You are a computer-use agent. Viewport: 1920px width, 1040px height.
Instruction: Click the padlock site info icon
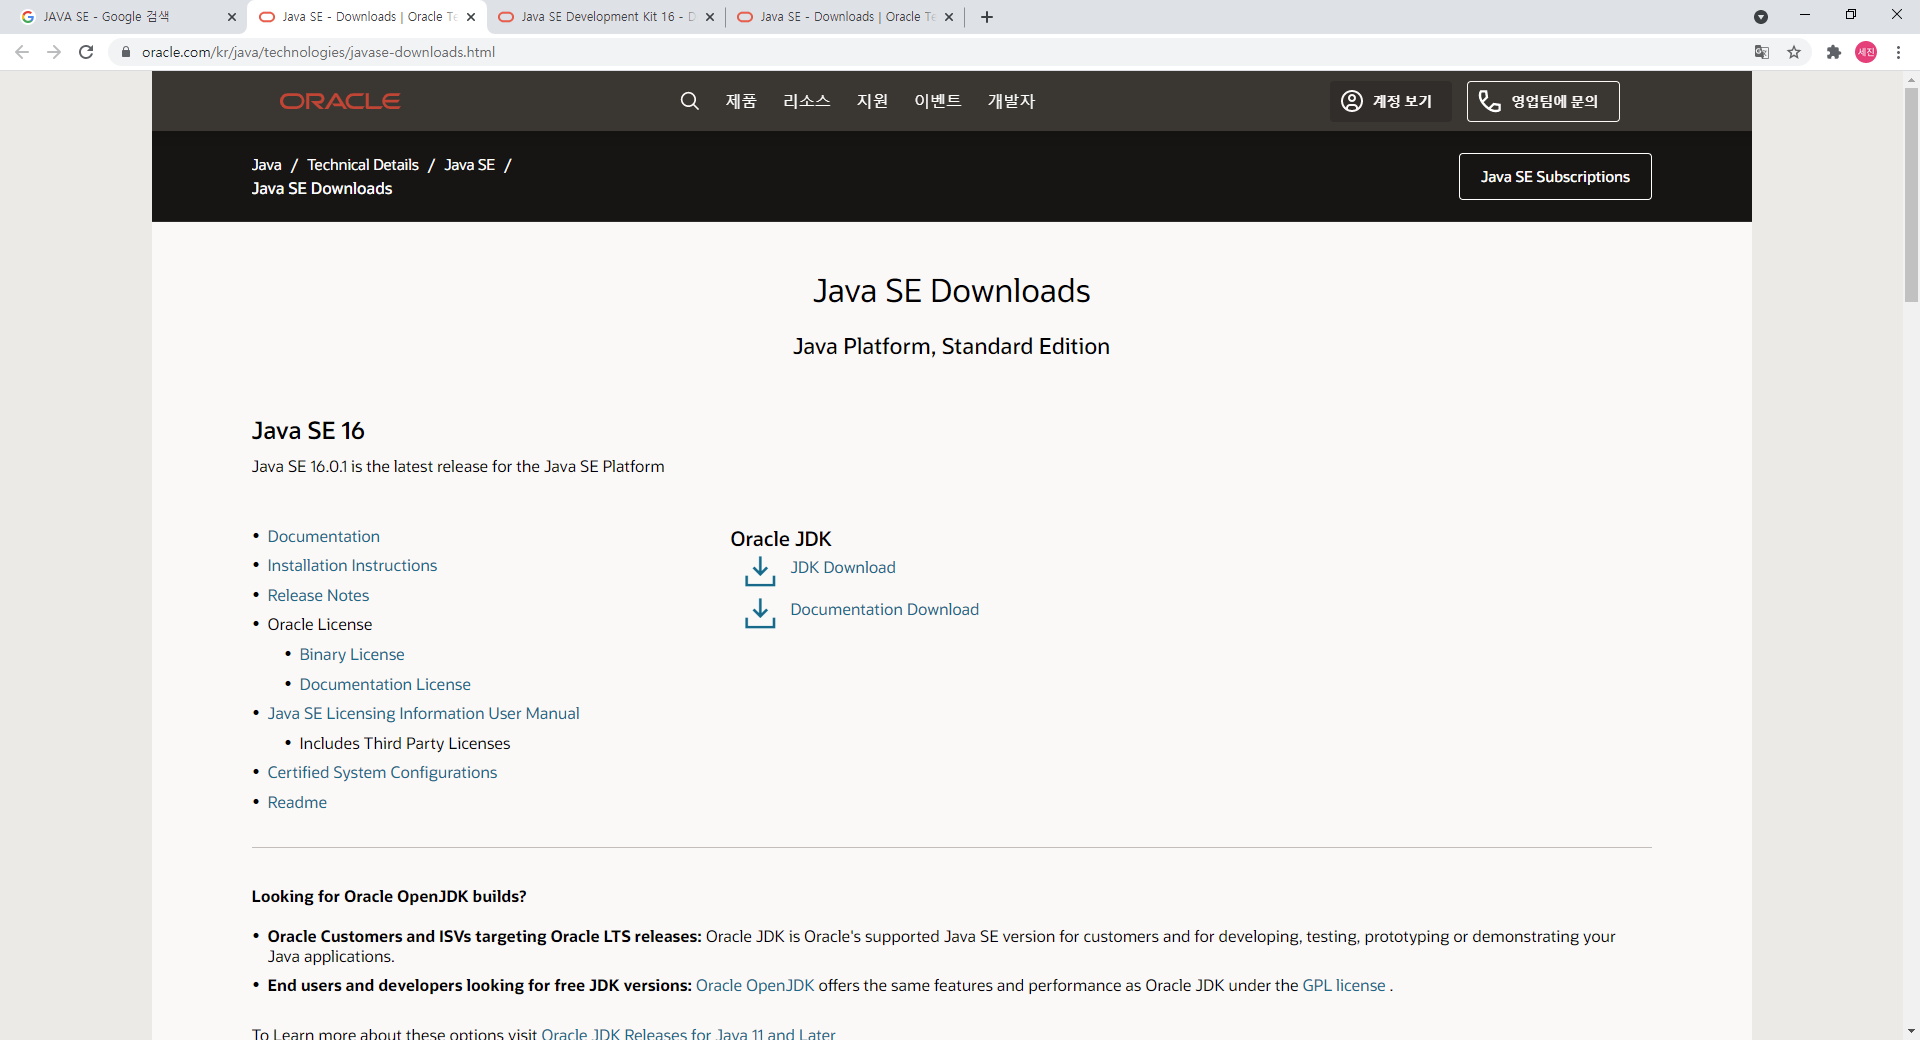126,52
